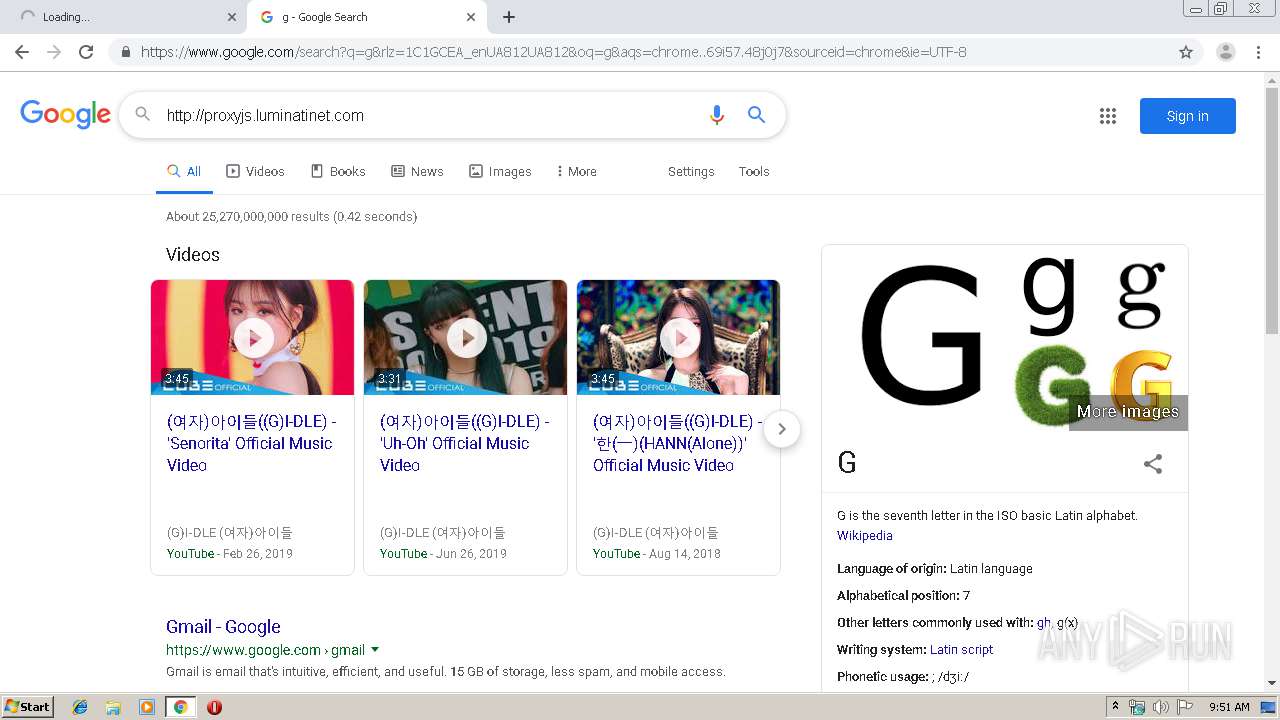Open the Wikipedia link
Image resolution: width=1280 pixels, height=720 pixels.
point(865,536)
